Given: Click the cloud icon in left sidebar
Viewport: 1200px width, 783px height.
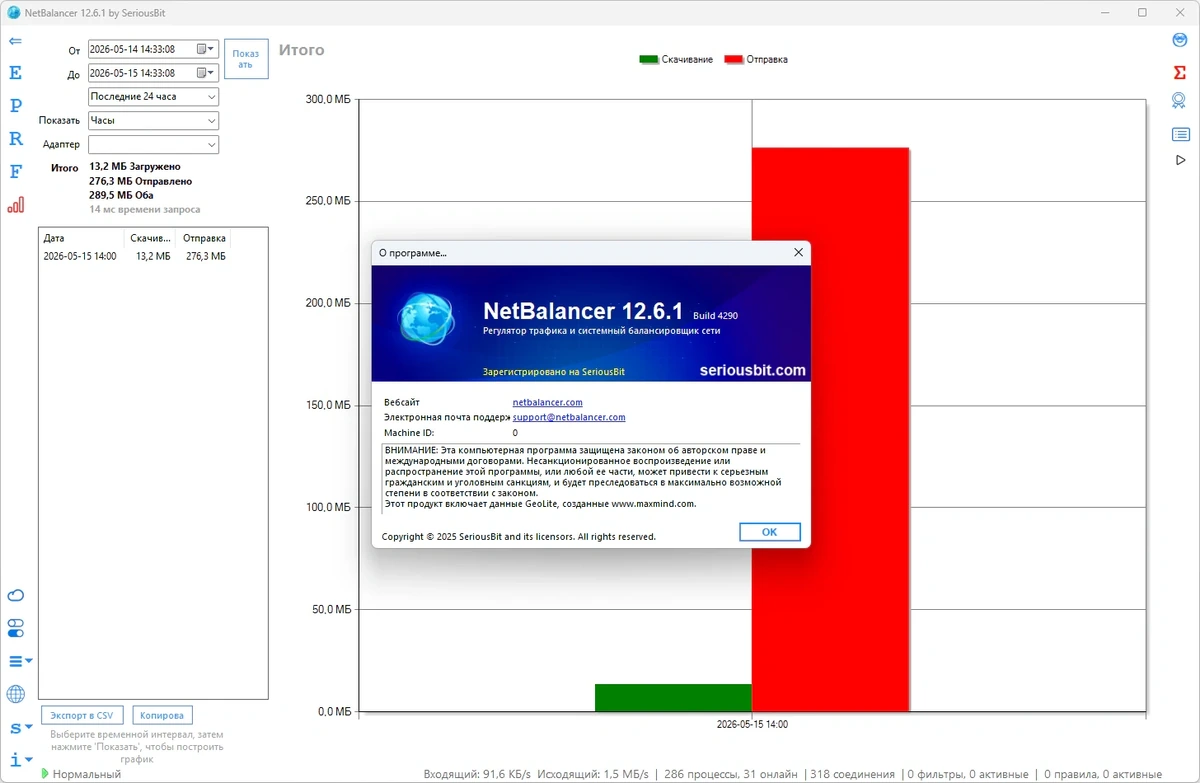Looking at the screenshot, I should click(15, 596).
